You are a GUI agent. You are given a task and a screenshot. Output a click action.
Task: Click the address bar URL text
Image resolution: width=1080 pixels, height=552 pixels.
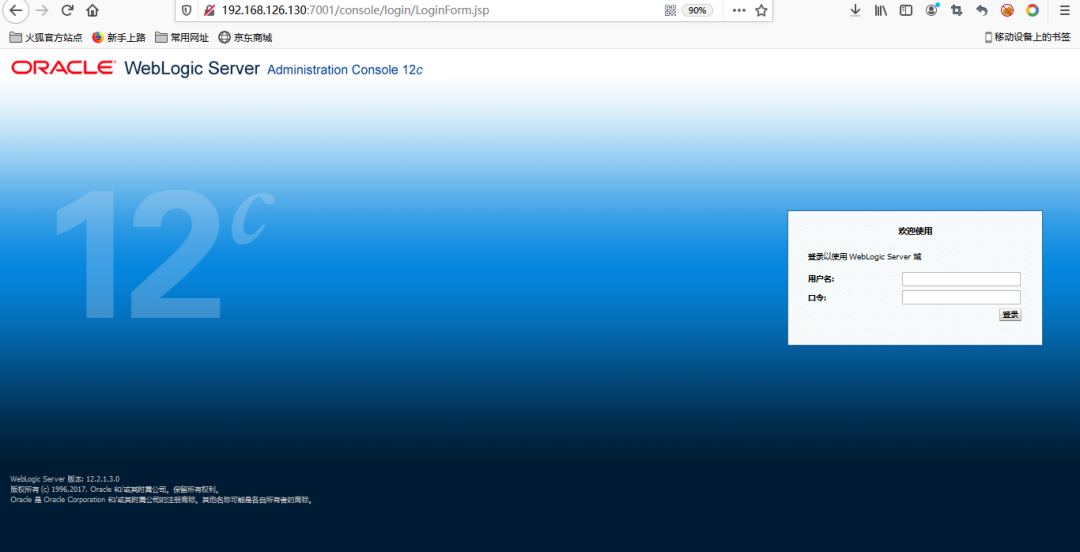click(357, 10)
